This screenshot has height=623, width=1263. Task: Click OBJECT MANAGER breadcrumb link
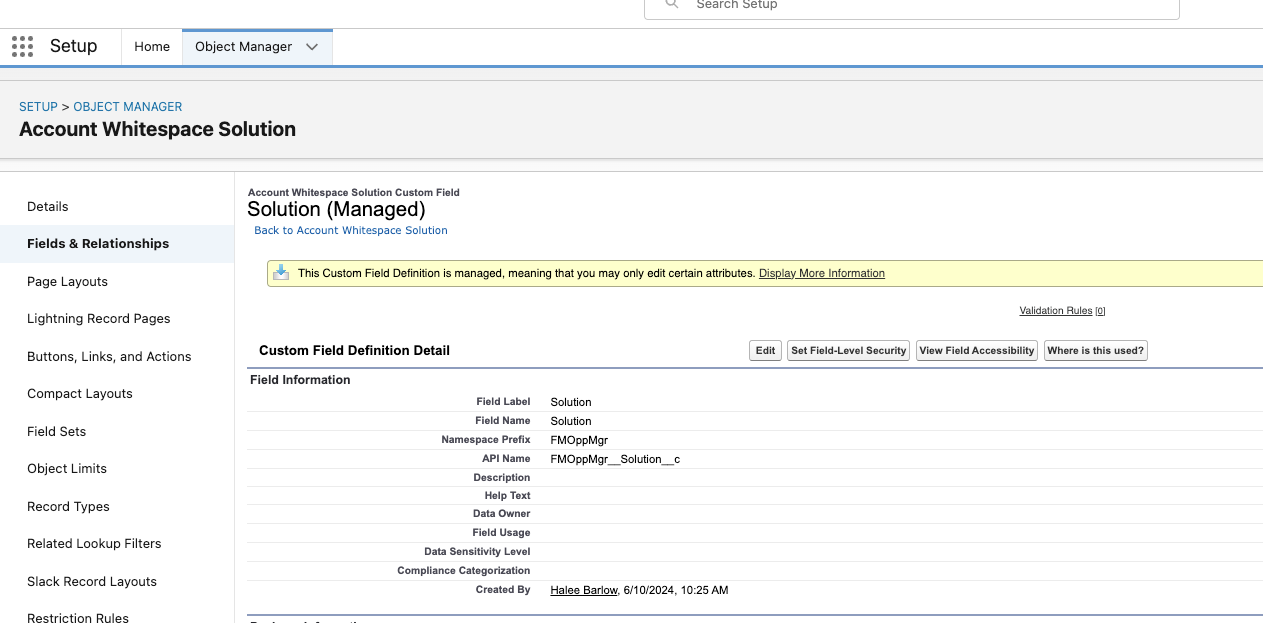(127, 107)
